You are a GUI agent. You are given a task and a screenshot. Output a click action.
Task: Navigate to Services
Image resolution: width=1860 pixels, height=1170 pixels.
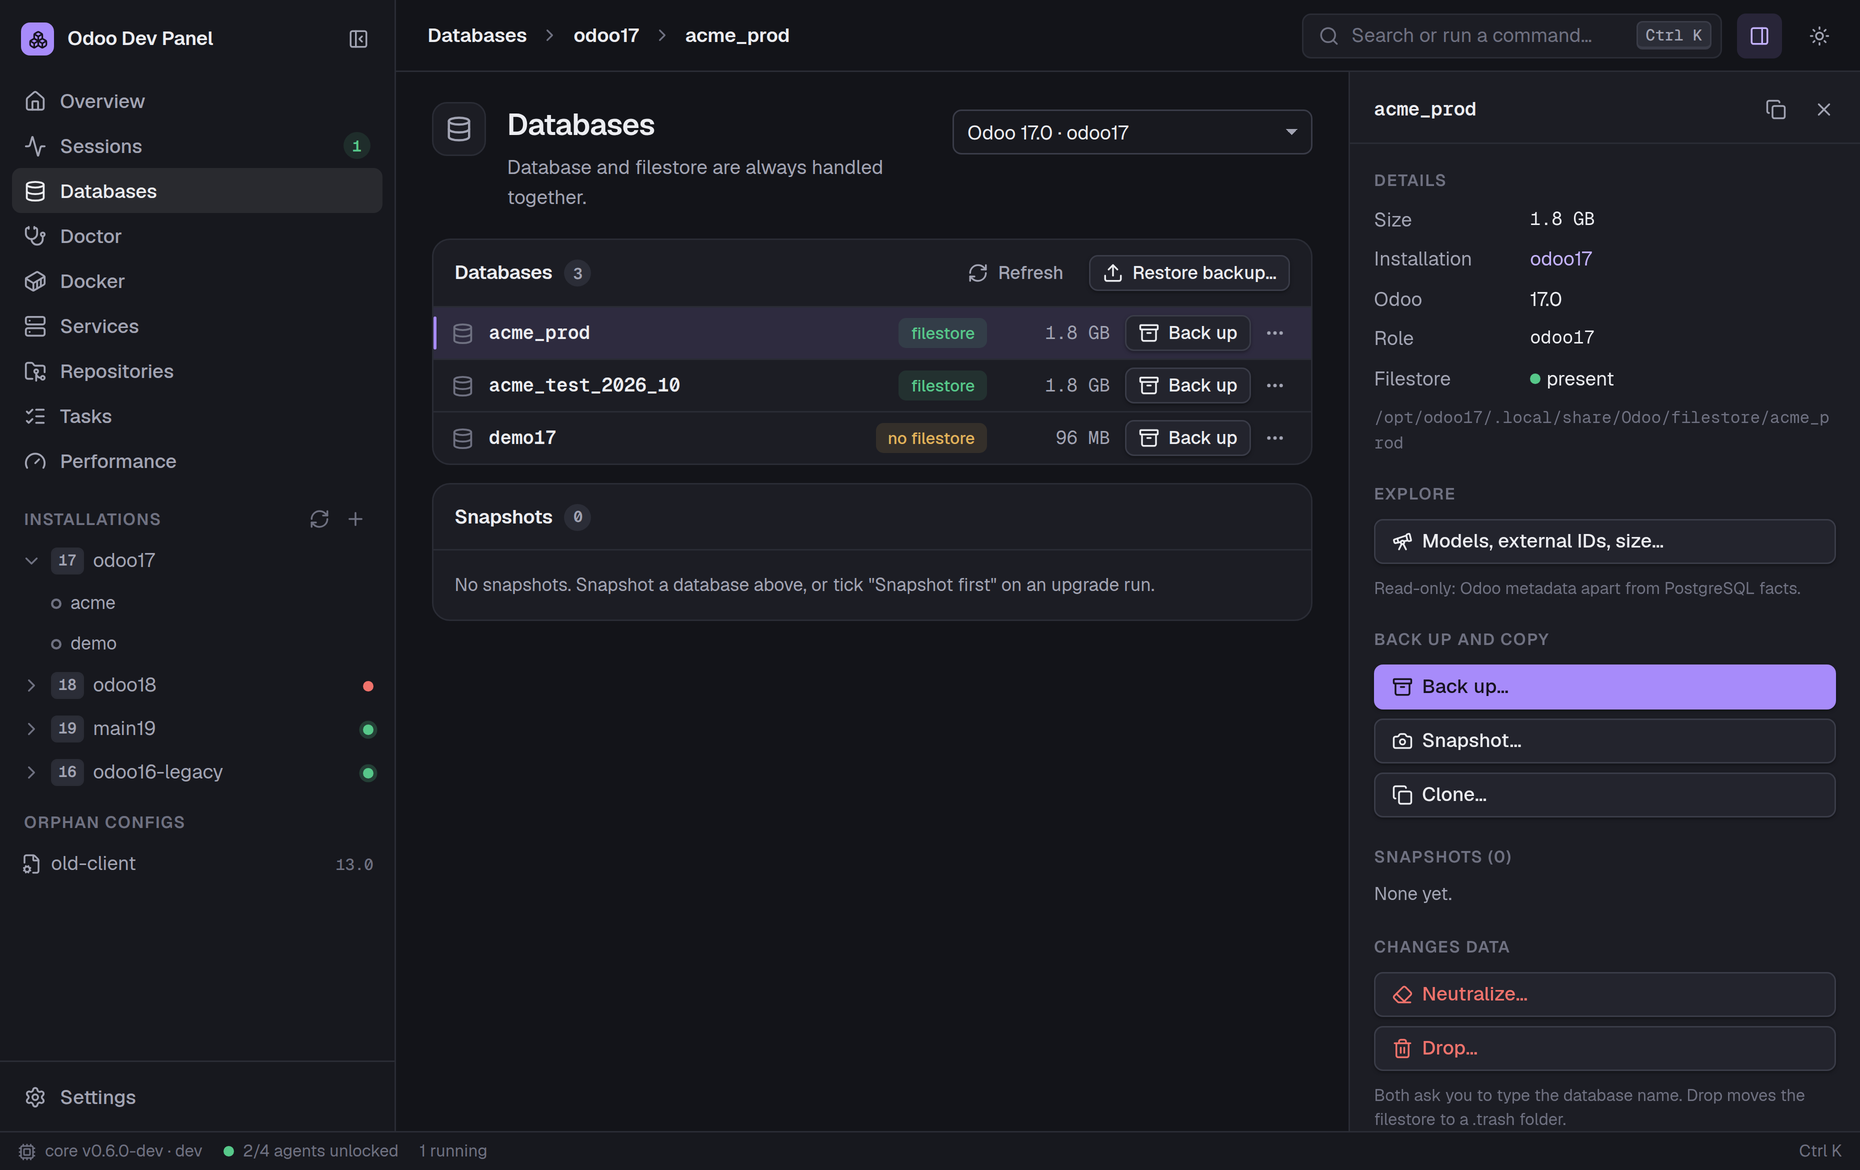click(197, 326)
